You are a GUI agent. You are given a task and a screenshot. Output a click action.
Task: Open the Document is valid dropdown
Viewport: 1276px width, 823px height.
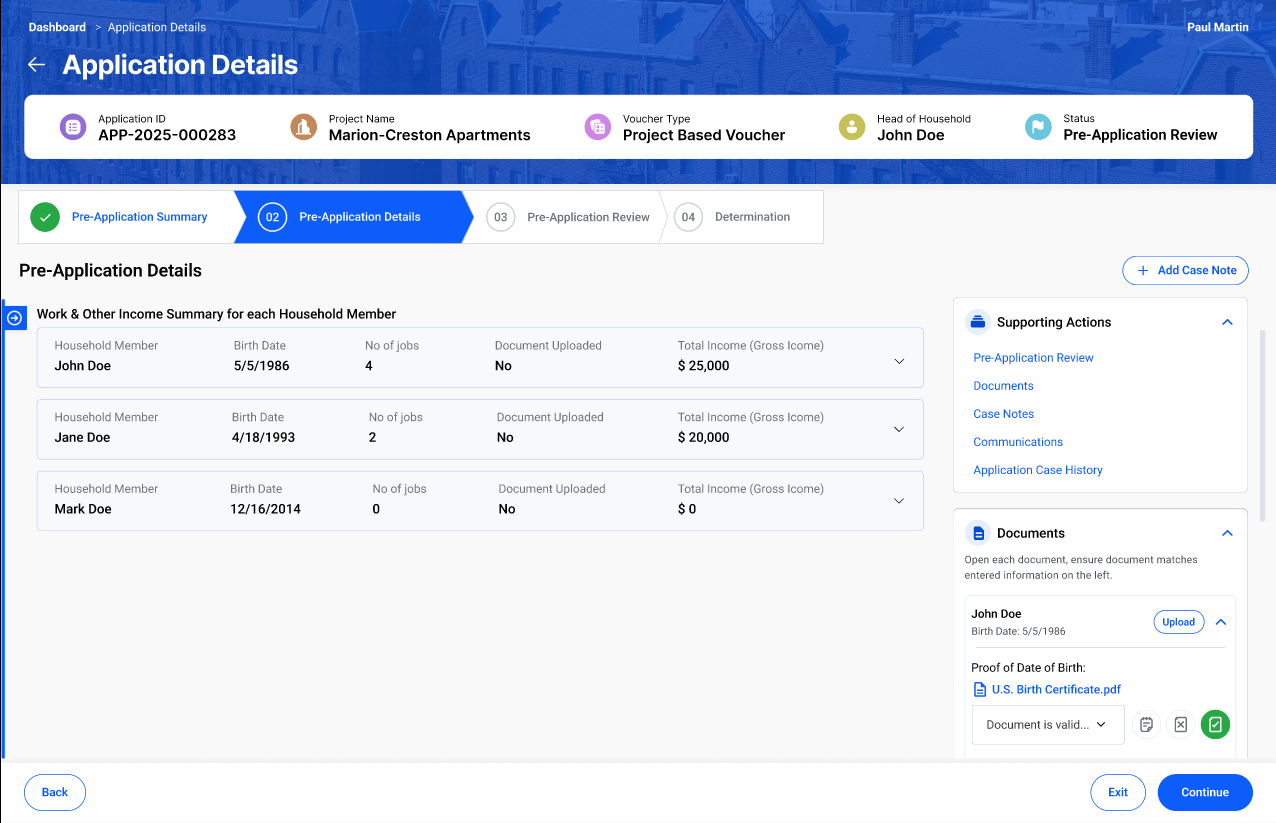tap(1047, 725)
